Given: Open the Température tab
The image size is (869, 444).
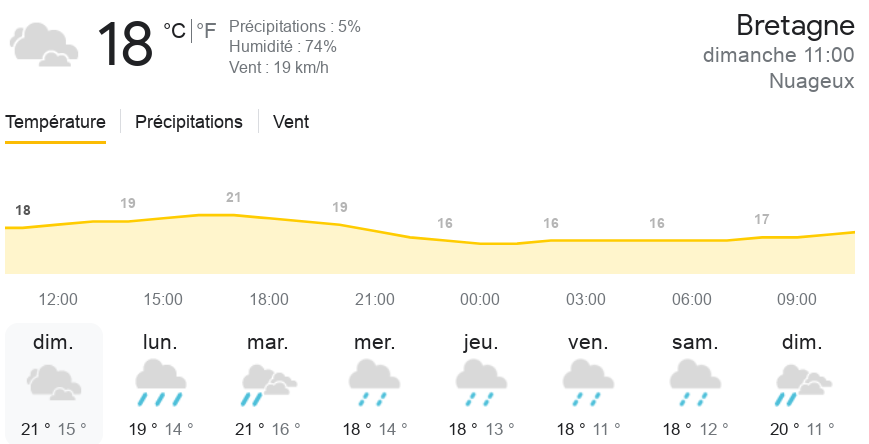Looking at the screenshot, I should pos(56,122).
